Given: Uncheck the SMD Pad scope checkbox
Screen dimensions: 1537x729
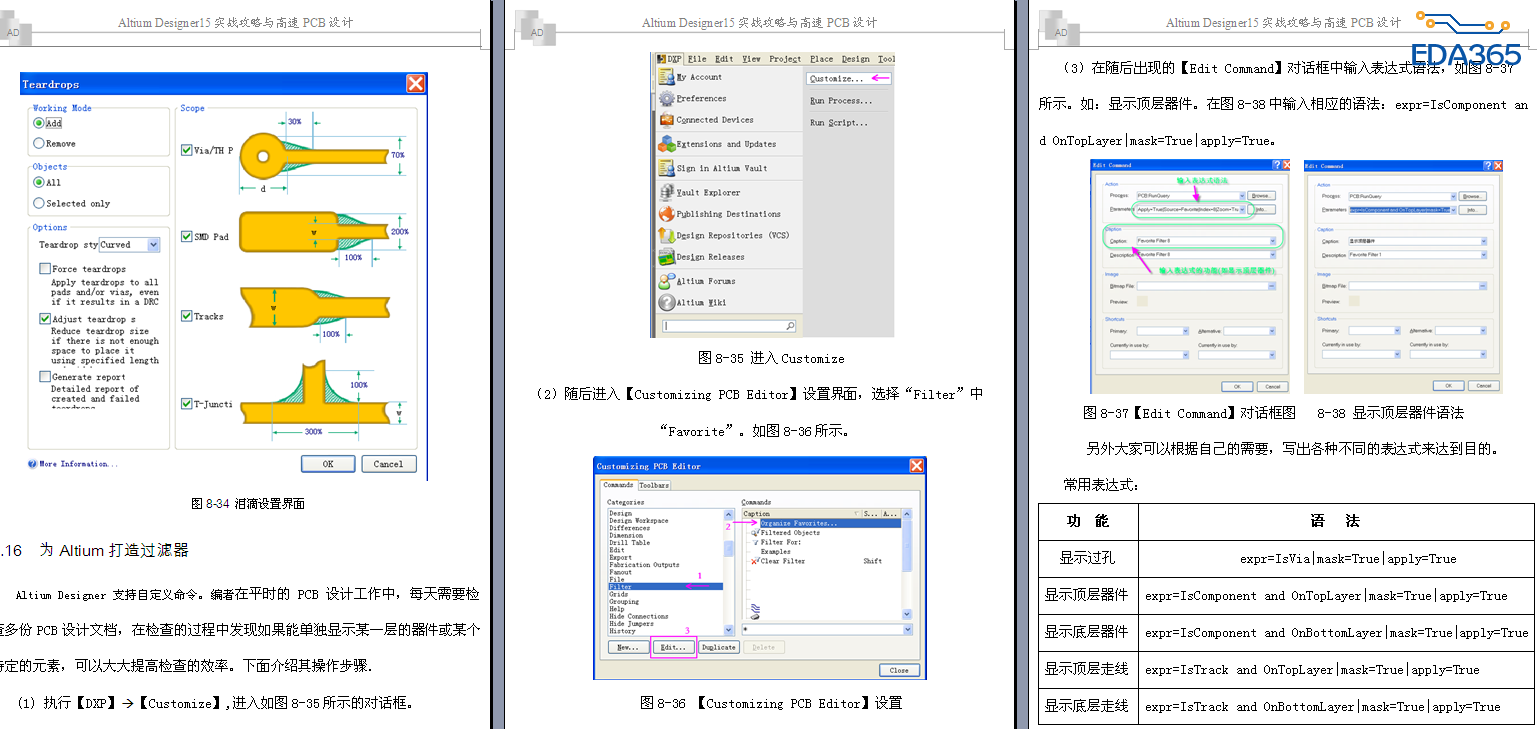Looking at the screenshot, I should click(x=187, y=237).
